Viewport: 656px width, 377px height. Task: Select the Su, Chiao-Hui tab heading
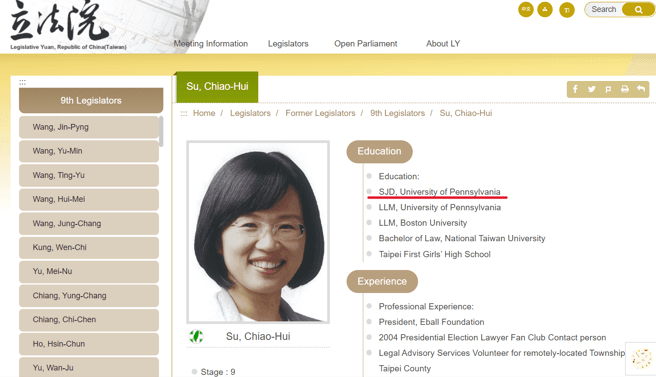point(217,87)
